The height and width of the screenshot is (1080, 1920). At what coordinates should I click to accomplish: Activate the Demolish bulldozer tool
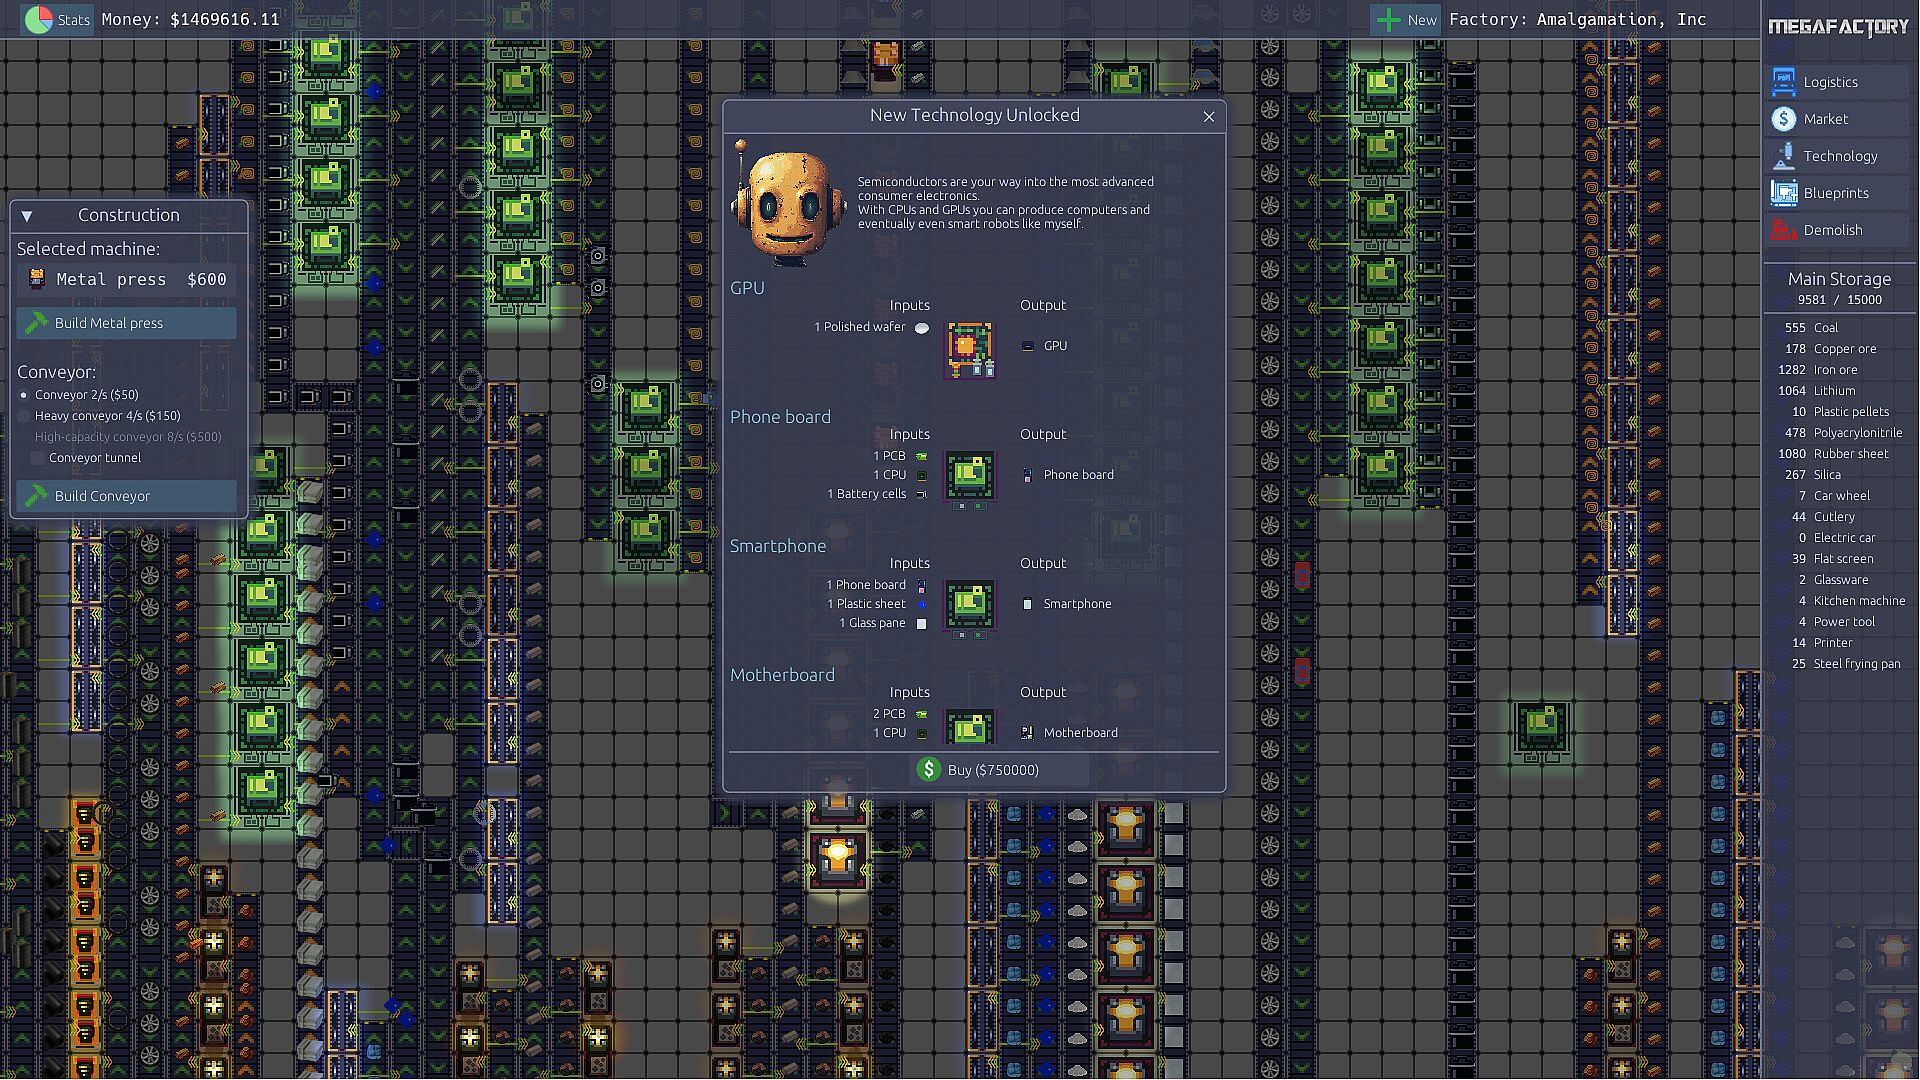[x=1783, y=230]
